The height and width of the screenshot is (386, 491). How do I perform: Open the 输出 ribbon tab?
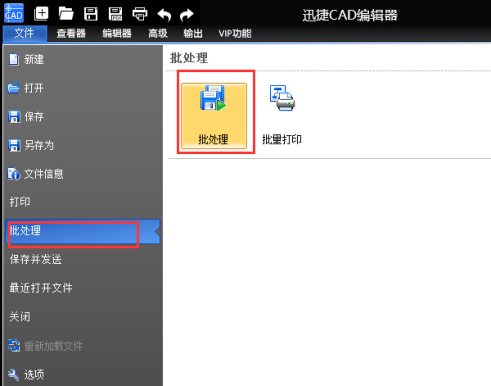(193, 34)
